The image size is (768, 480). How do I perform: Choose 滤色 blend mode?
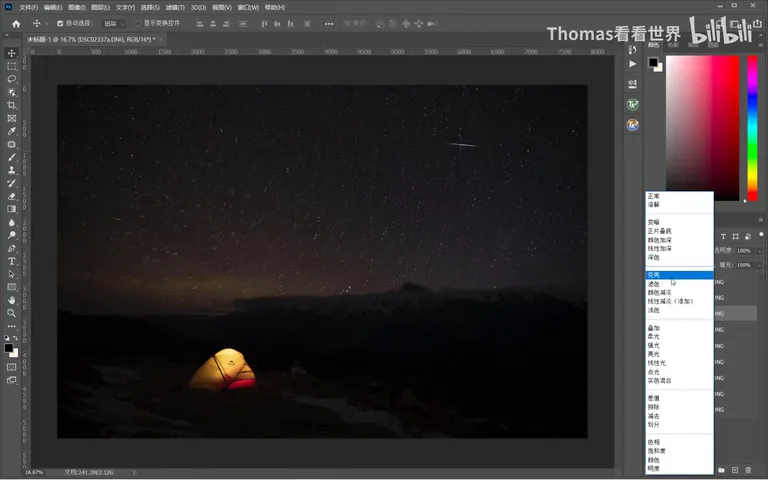coord(653,284)
